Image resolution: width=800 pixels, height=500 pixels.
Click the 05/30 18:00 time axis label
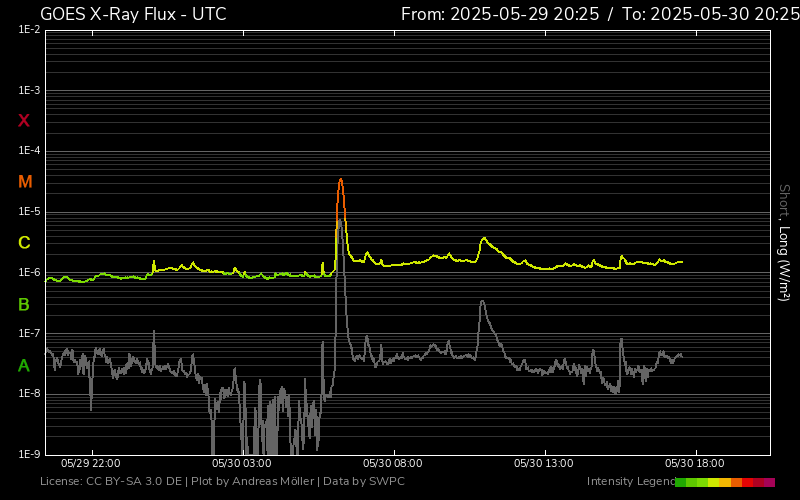click(695, 464)
